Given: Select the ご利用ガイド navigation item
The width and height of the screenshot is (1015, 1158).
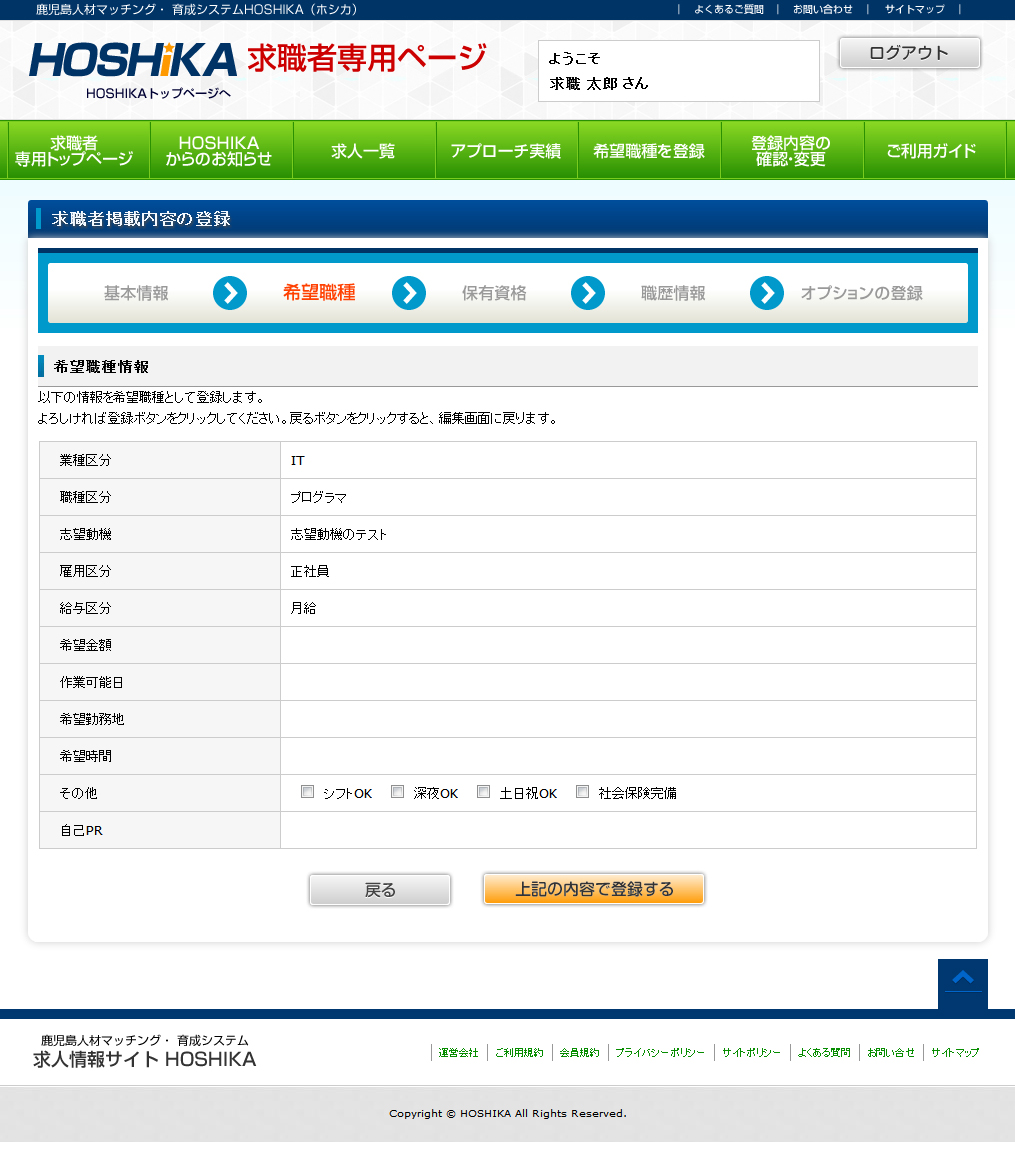Looking at the screenshot, I should [x=932, y=151].
